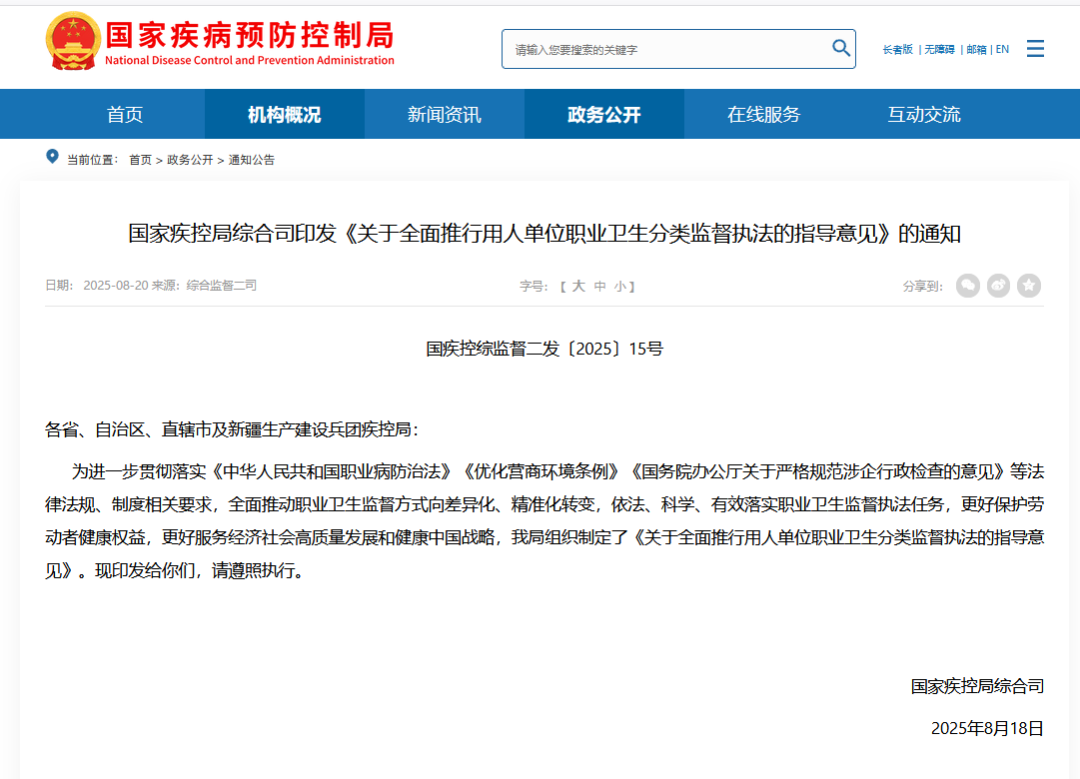
Task: Open the 邮箱 mail link
Action: pyautogui.click(x=976, y=50)
